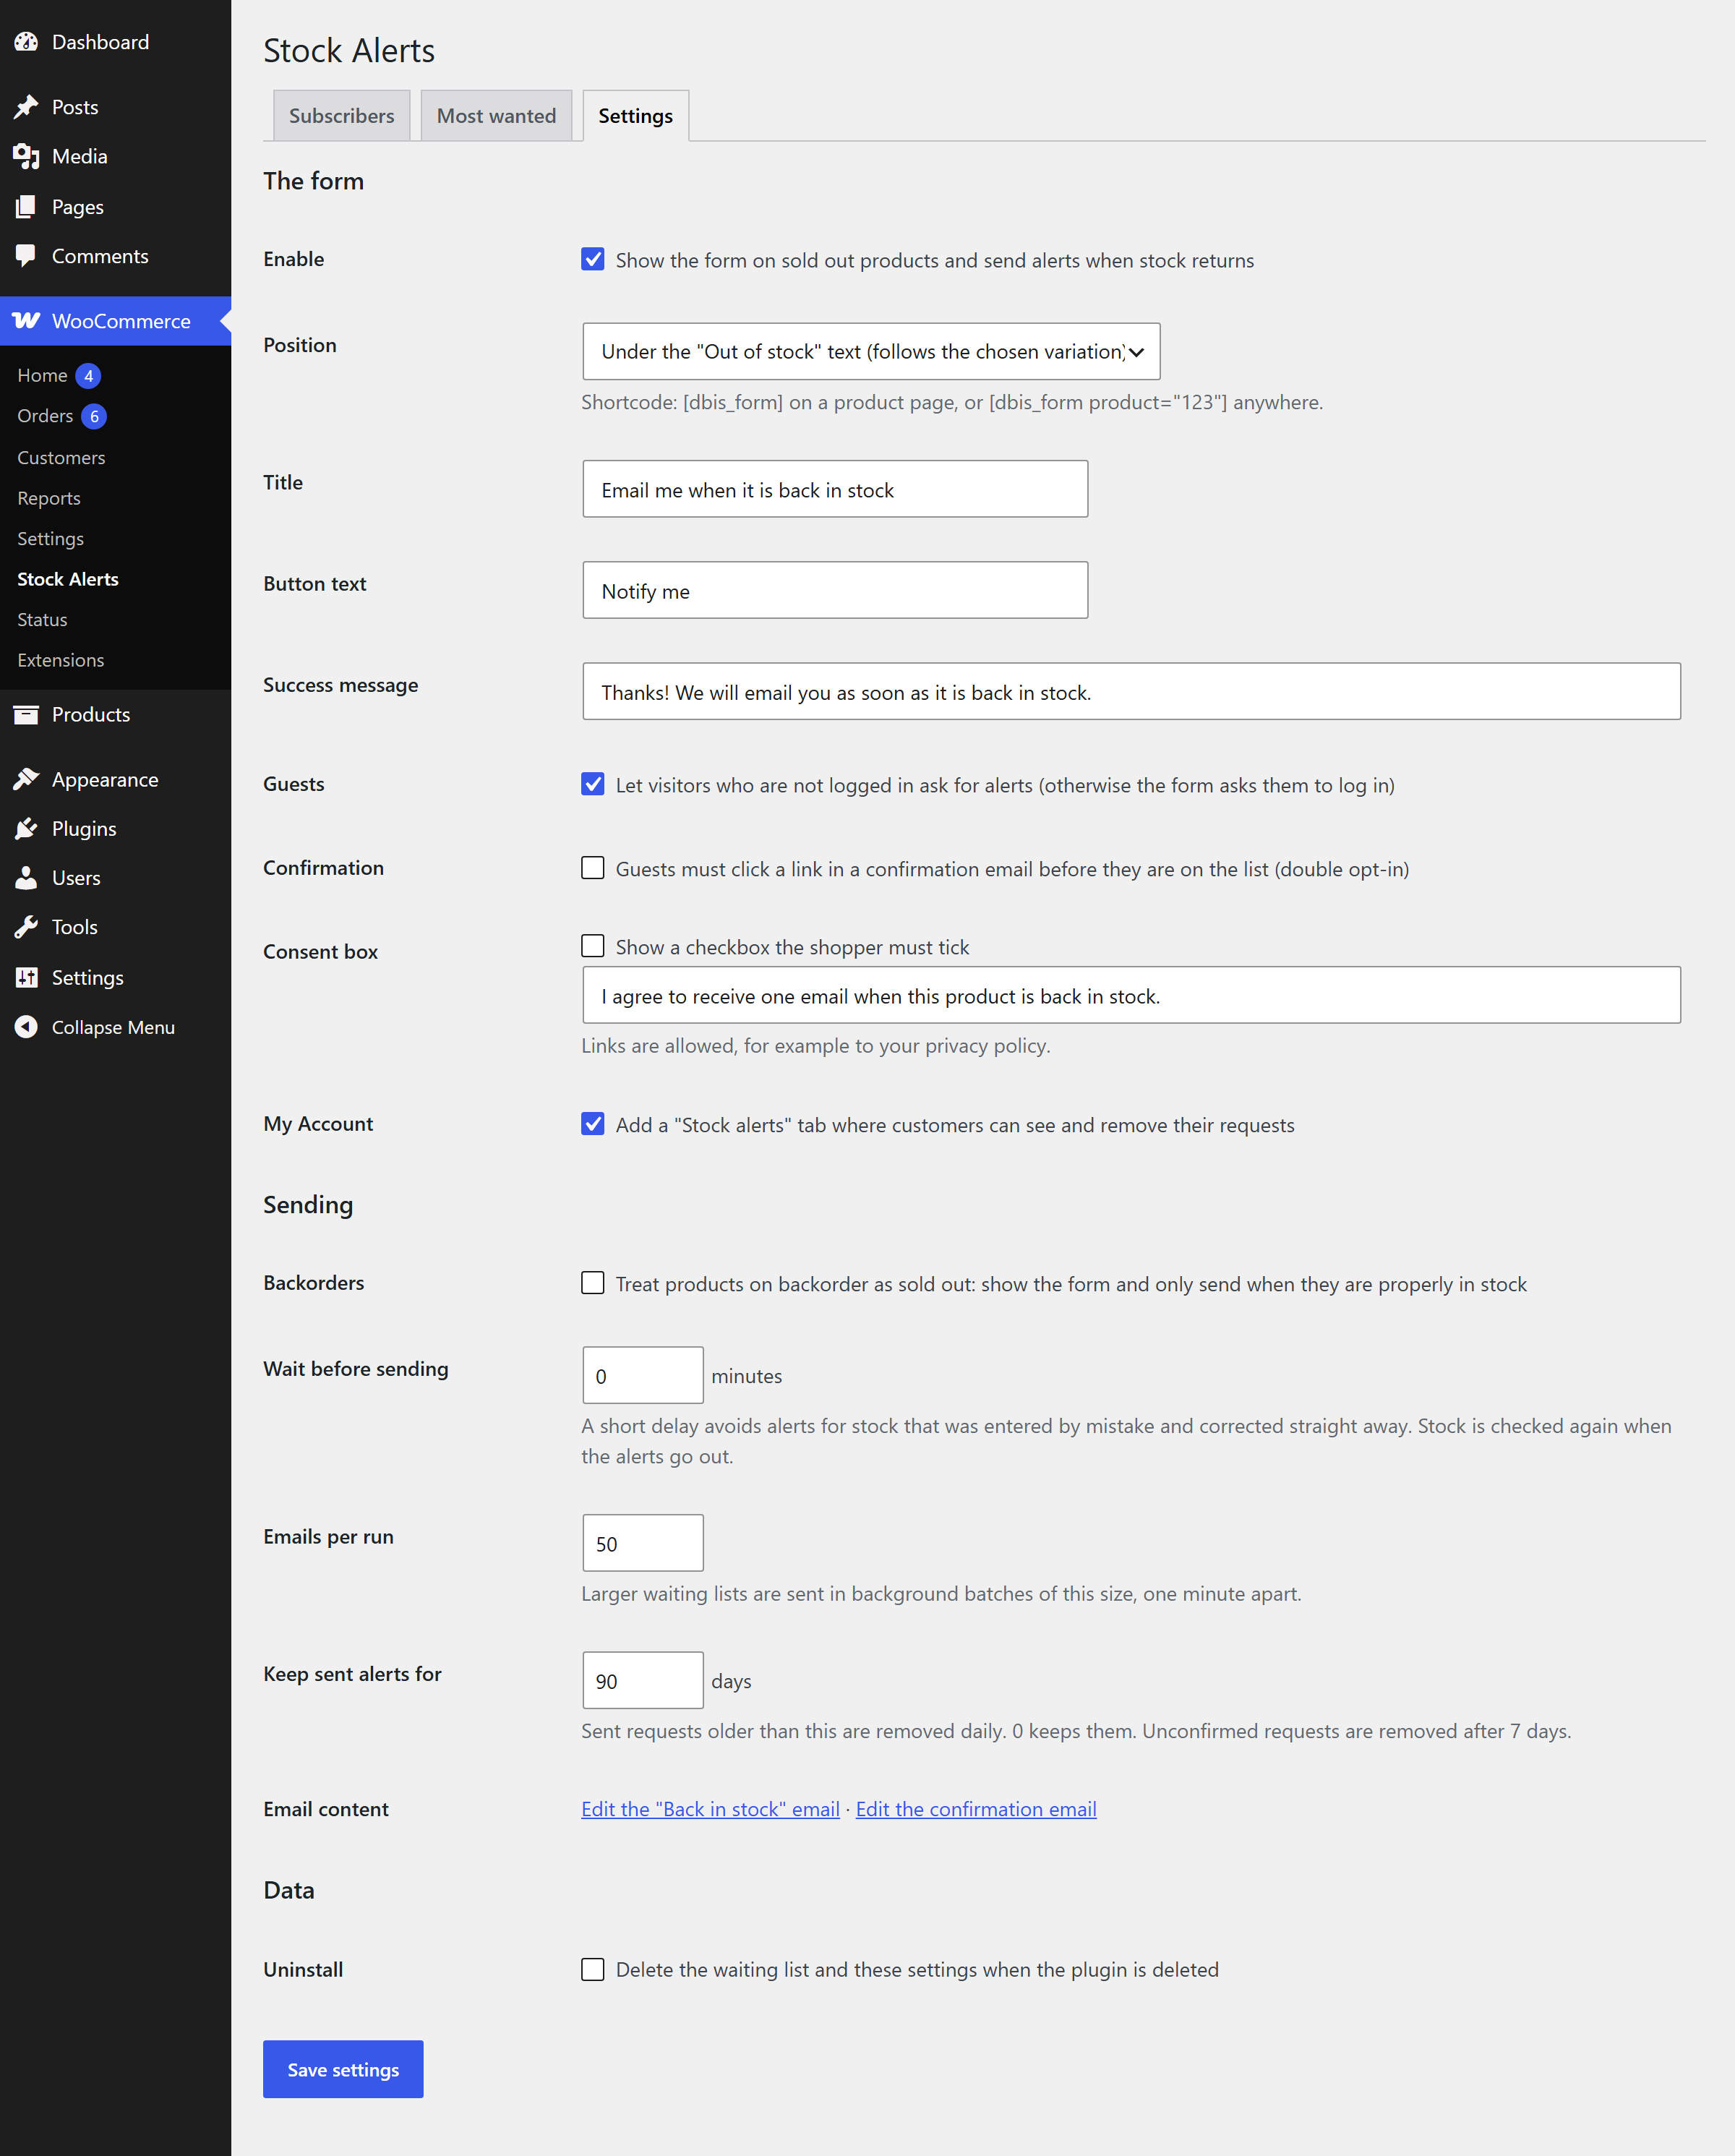Open Edit the confirmation email link

point(976,1809)
